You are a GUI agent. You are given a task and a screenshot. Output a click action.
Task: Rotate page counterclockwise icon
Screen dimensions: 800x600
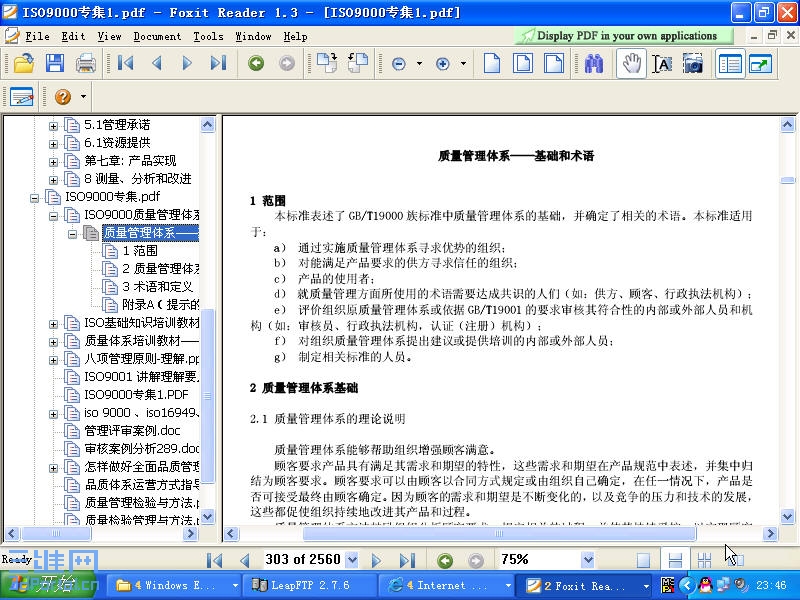358,63
